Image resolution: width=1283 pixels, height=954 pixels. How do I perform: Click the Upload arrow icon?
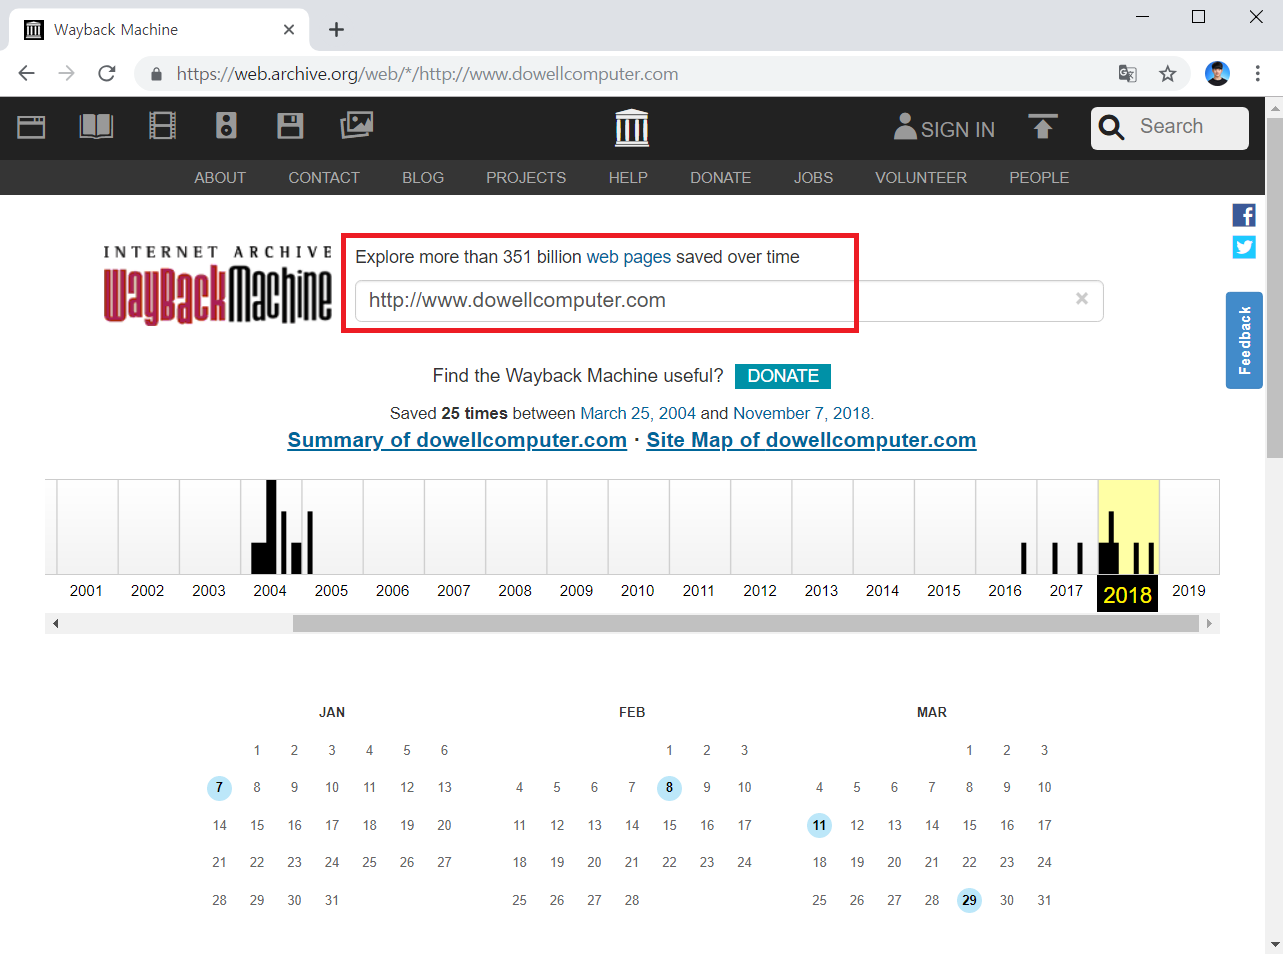pyautogui.click(x=1043, y=127)
